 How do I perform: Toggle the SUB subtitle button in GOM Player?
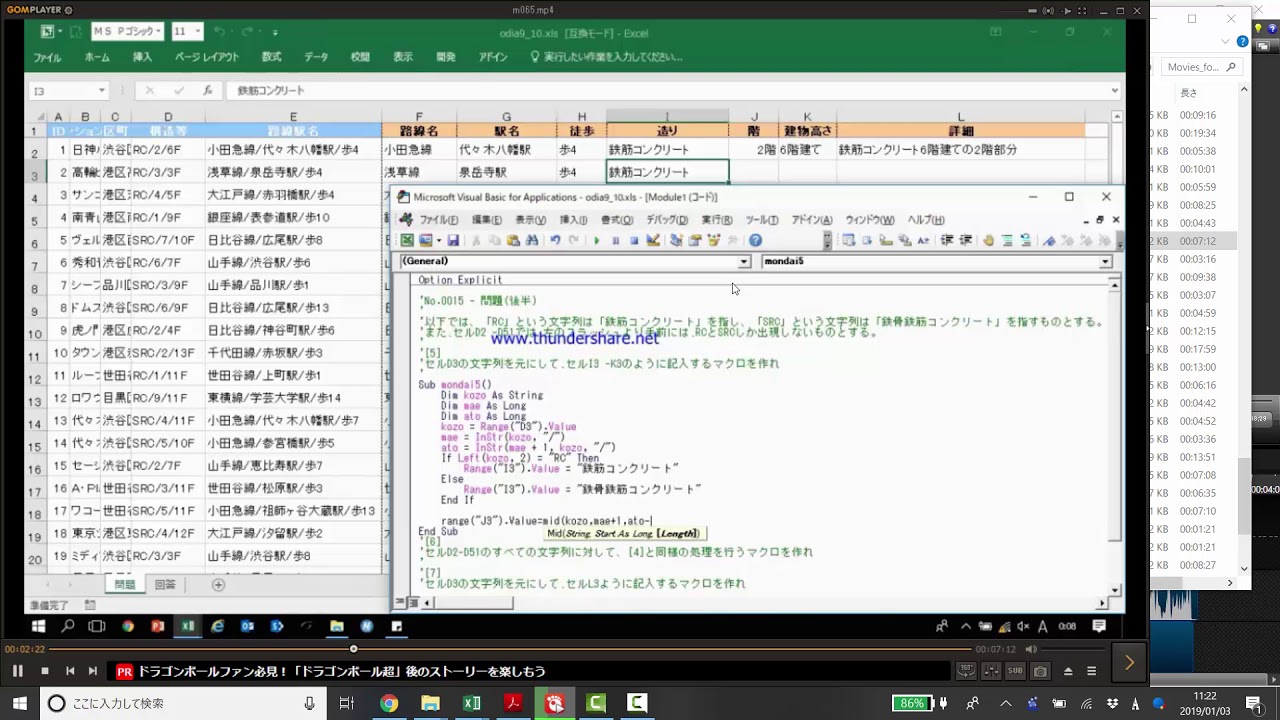click(1015, 671)
